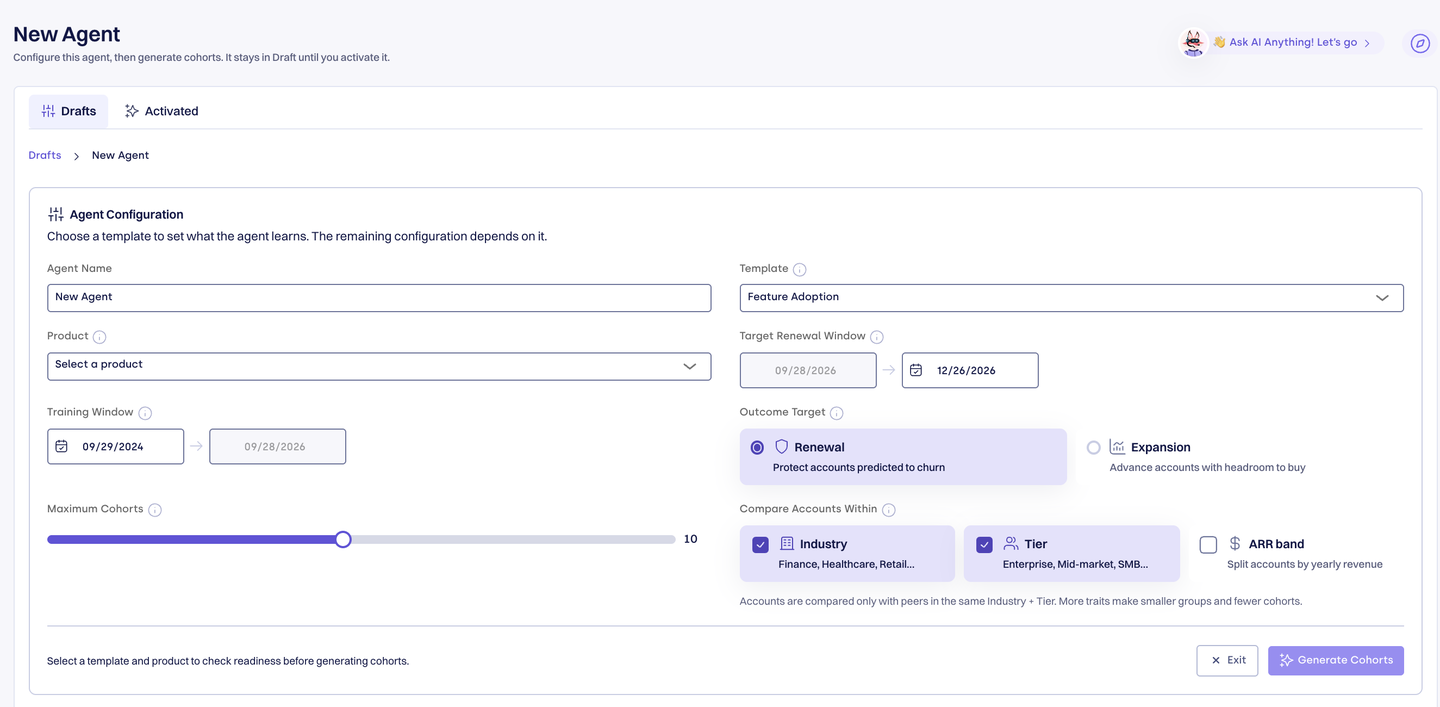Click the info icon beside Target Renewal Window

877,337
